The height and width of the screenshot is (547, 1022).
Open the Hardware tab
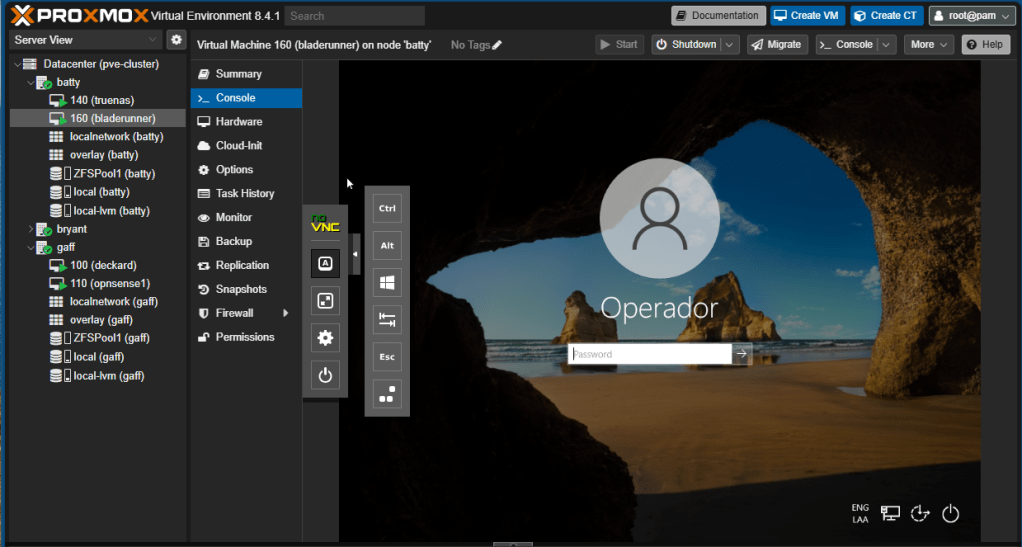tap(238, 122)
